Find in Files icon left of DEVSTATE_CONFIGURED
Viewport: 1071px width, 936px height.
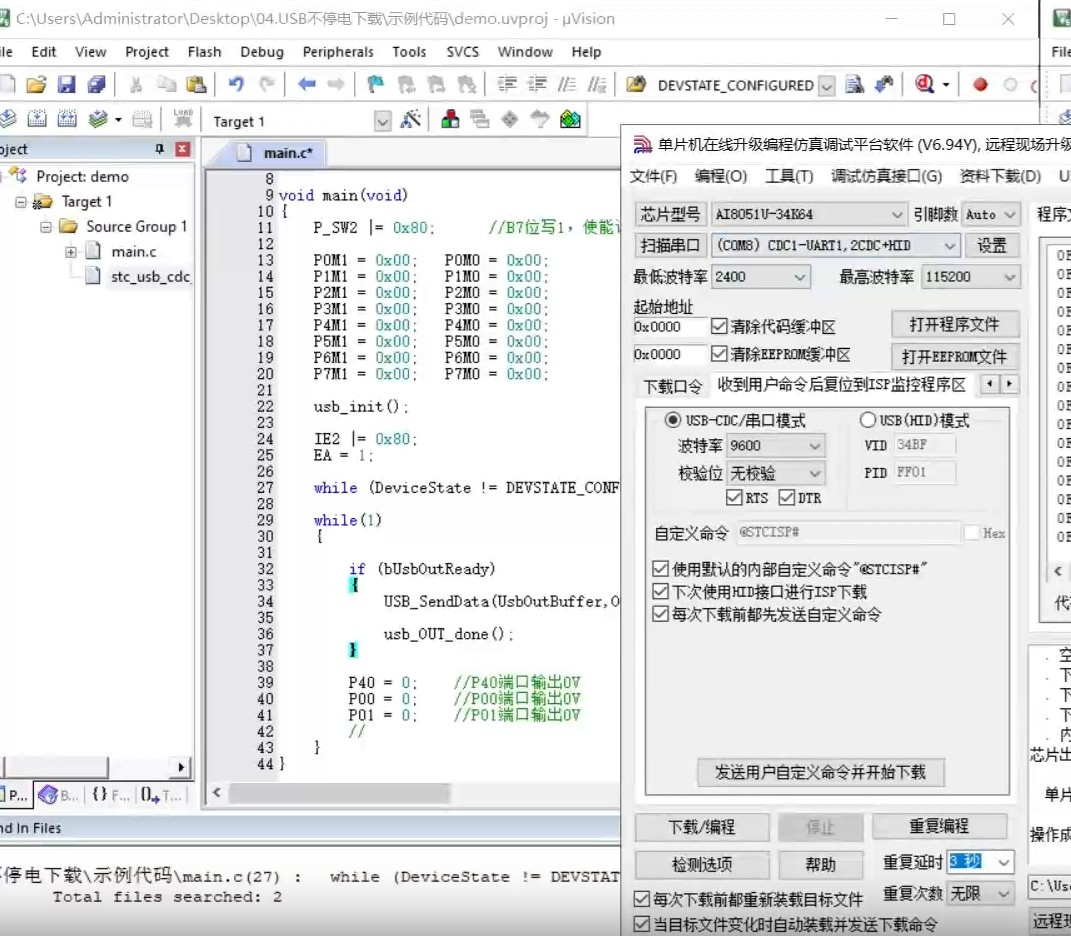tap(636, 85)
